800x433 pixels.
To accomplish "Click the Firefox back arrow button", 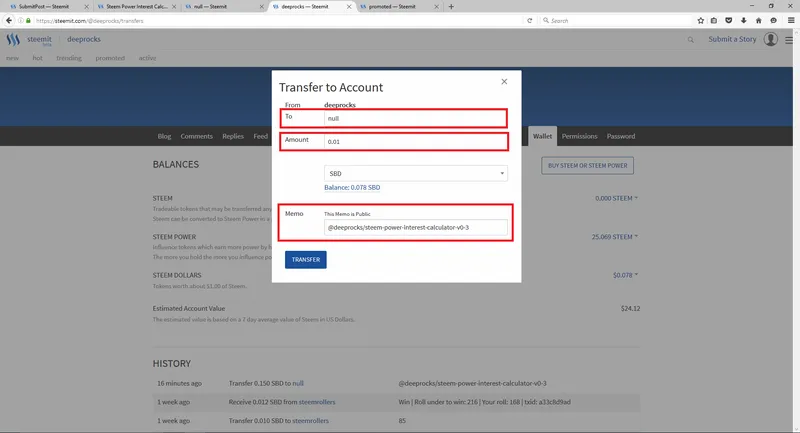I will click(9, 20).
